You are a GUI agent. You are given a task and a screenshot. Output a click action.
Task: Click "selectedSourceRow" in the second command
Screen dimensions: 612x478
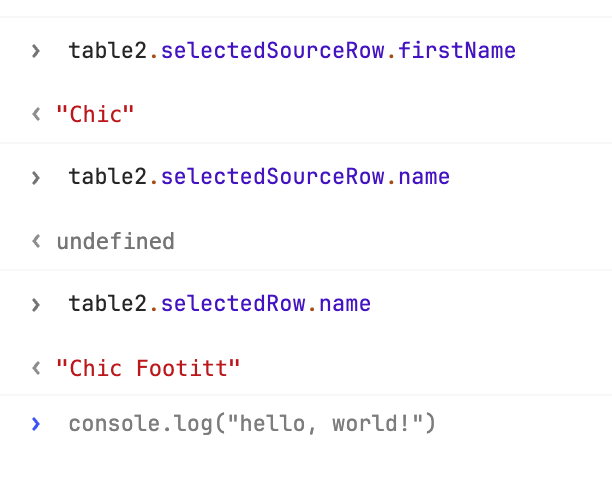(273, 177)
